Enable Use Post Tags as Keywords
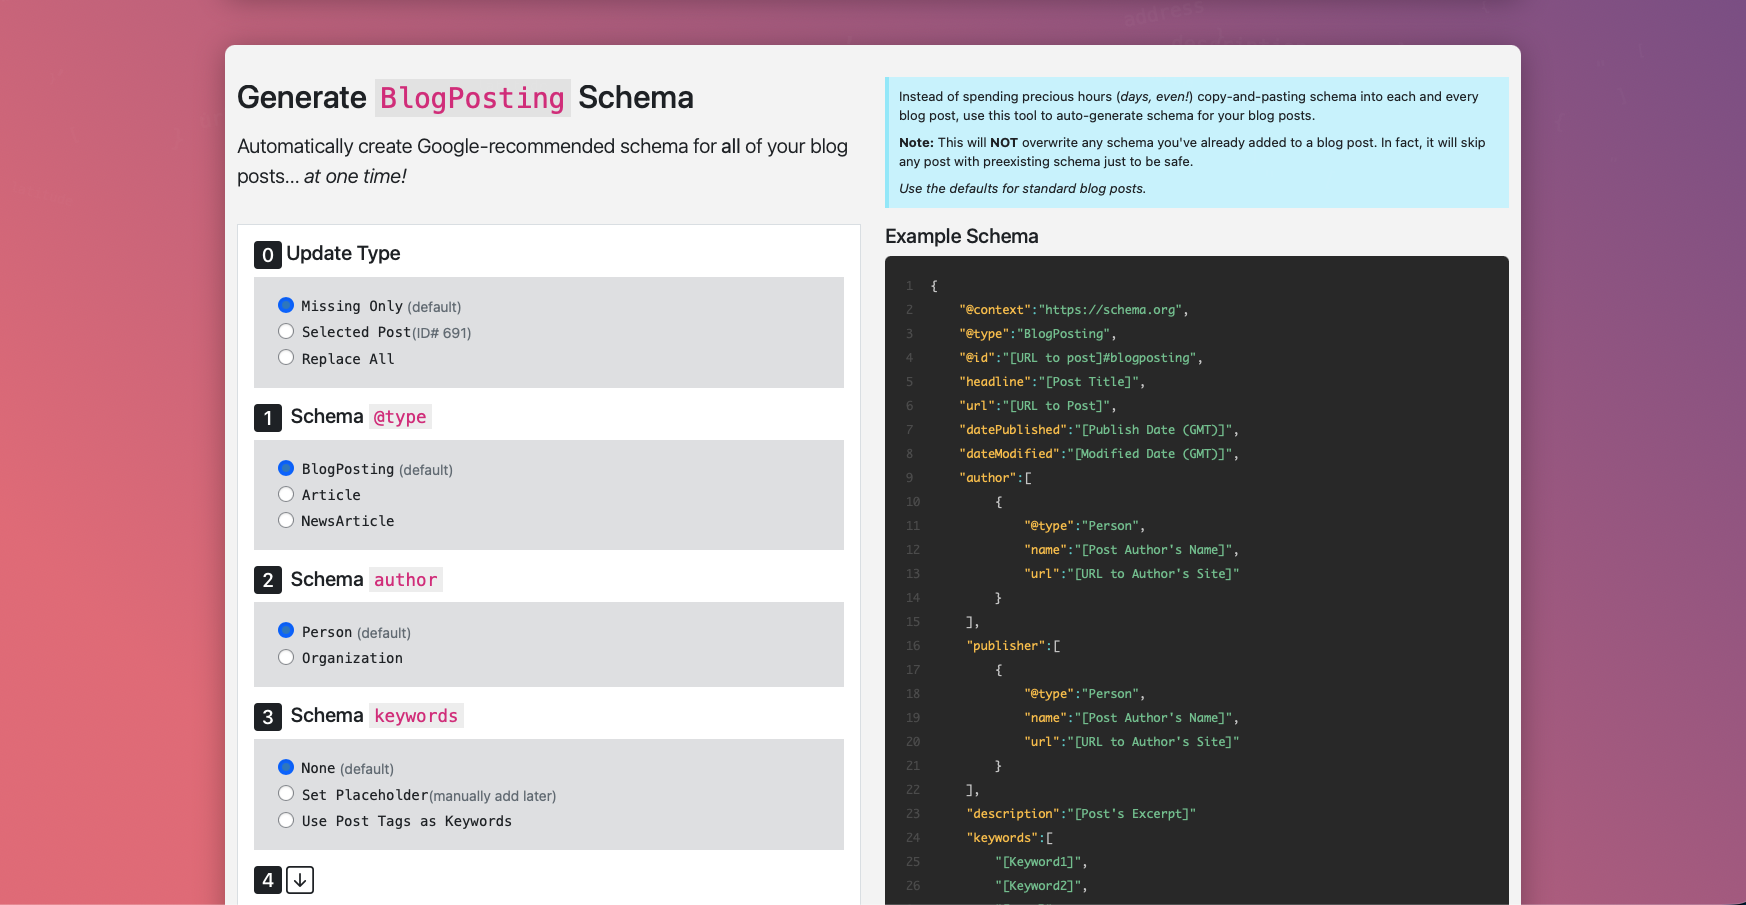This screenshot has width=1746, height=905. [286, 820]
